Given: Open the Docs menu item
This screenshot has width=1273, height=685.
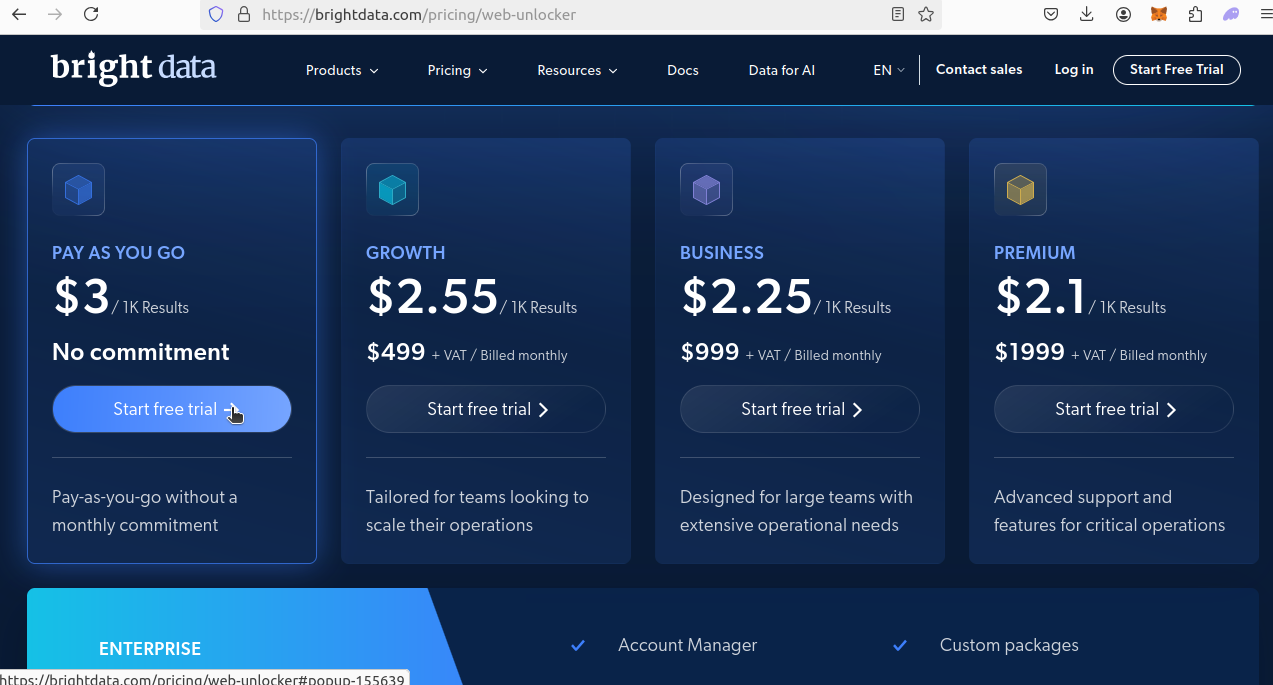Looking at the screenshot, I should 683,70.
